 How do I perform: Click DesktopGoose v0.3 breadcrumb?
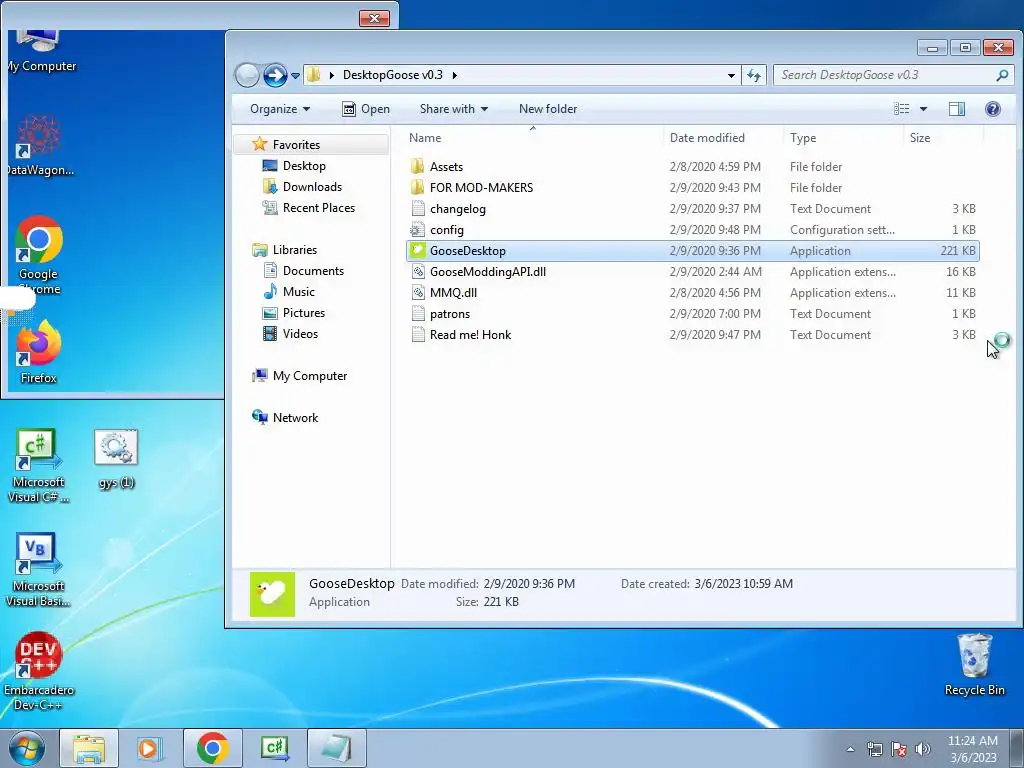pyautogui.click(x=392, y=75)
